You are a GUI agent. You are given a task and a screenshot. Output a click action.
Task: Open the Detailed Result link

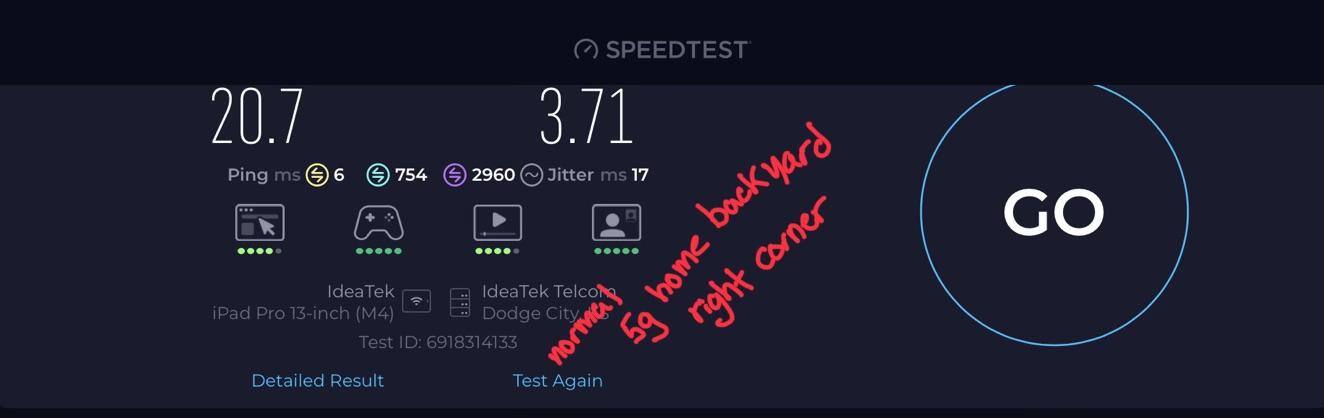pyautogui.click(x=317, y=380)
